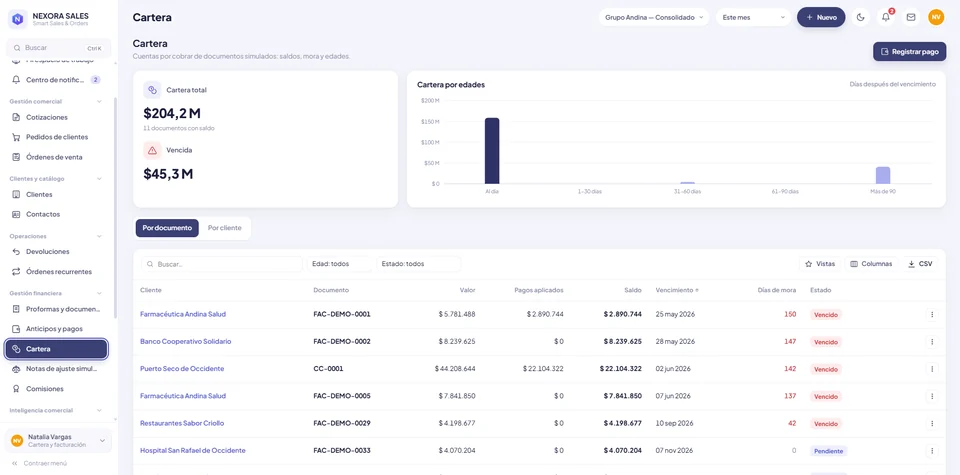Click the Cotizaciones sidebar icon

(x=17, y=117)
